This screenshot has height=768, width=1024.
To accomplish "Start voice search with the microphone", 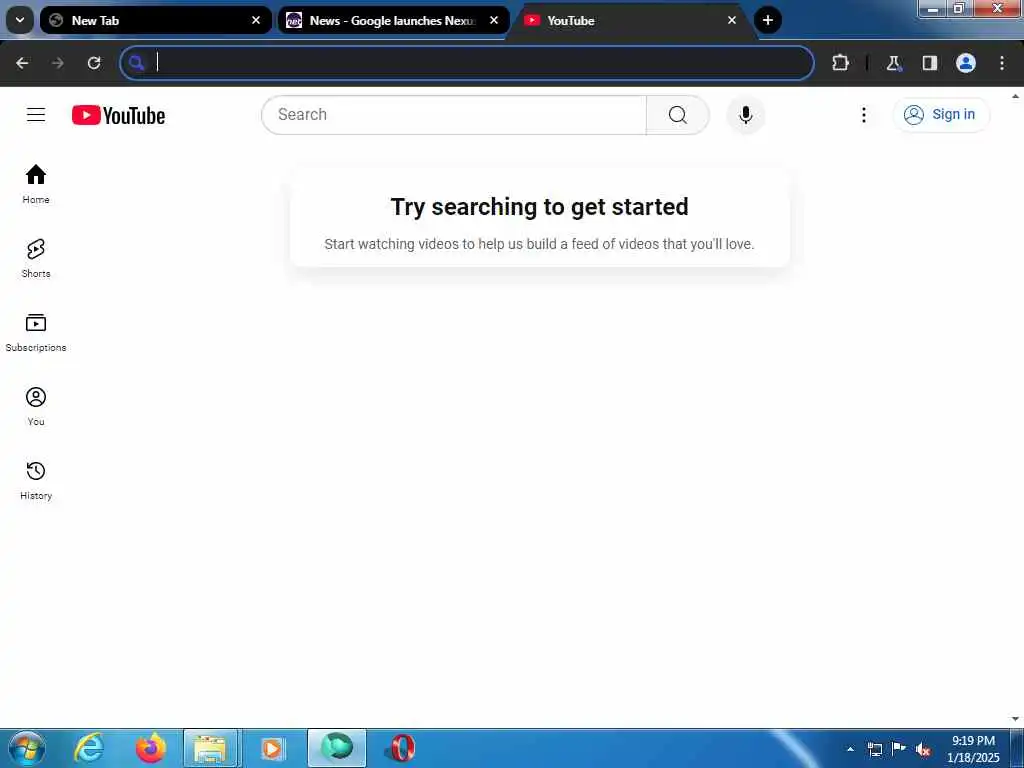I will click(745, 115).
